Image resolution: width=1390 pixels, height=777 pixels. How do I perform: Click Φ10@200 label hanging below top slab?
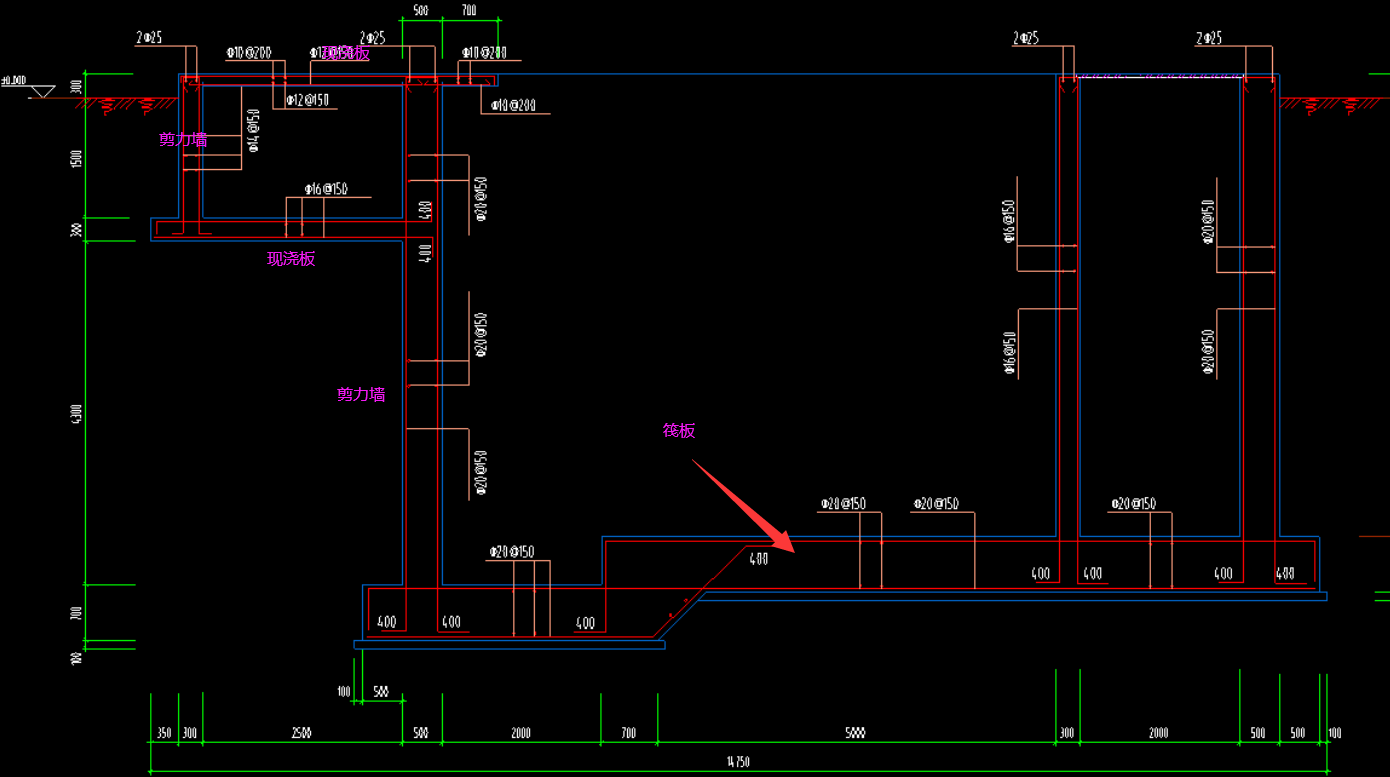click(513, 105)
